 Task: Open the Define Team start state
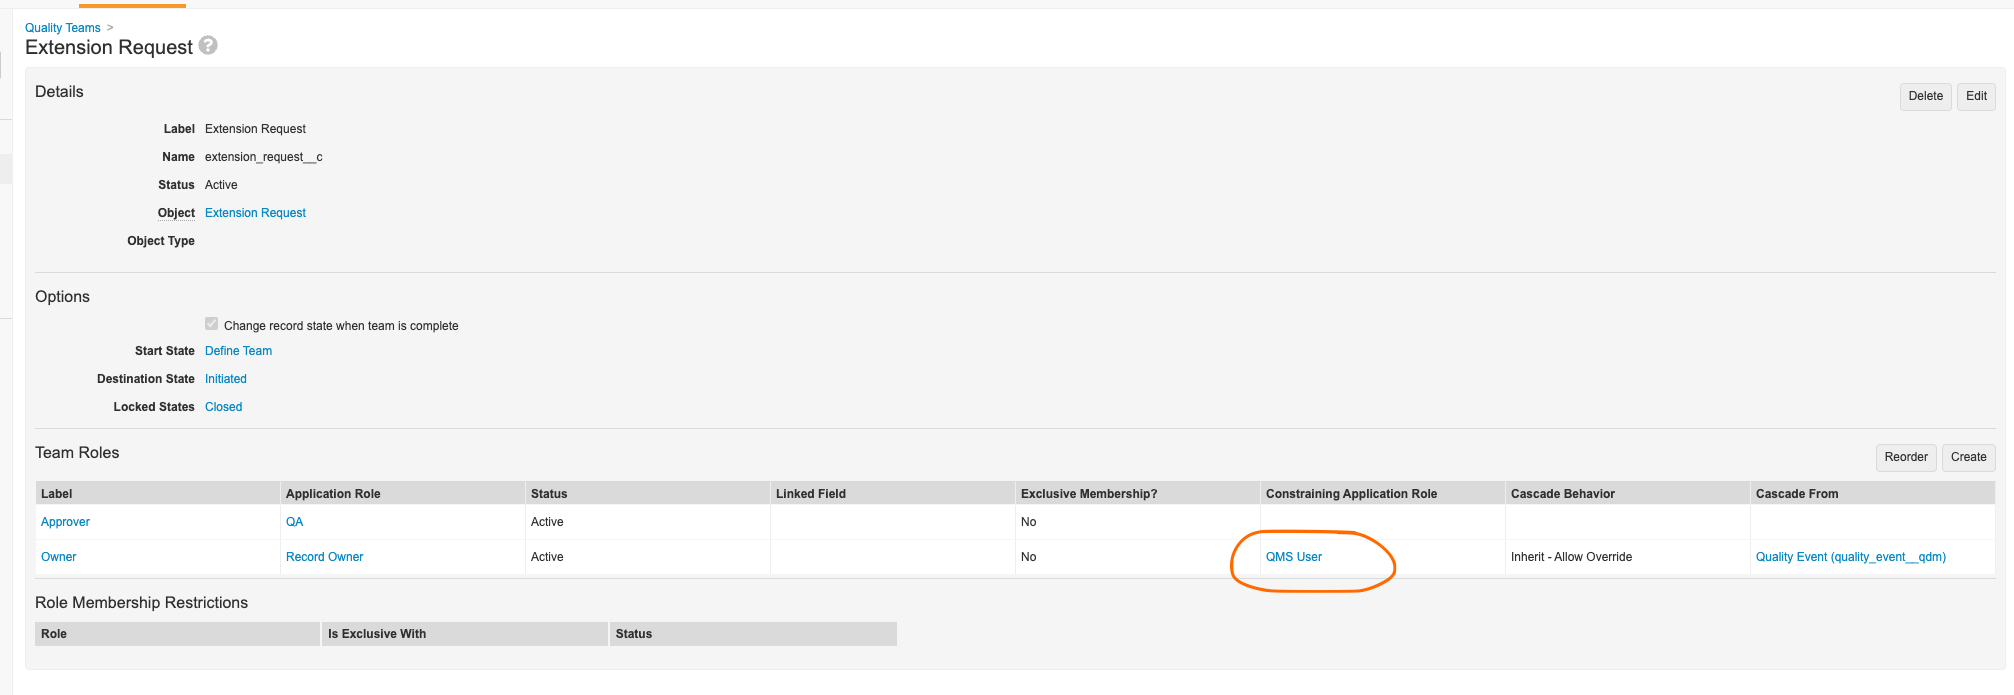(x=238, y=351)
